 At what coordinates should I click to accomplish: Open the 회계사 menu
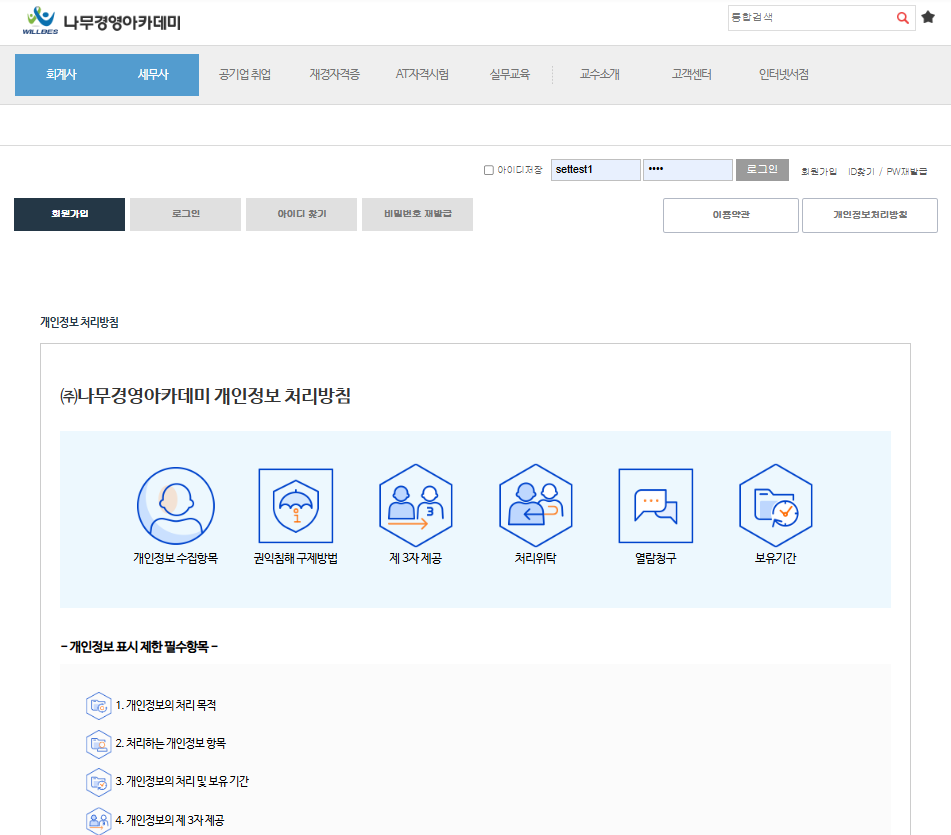pos(61,75)
